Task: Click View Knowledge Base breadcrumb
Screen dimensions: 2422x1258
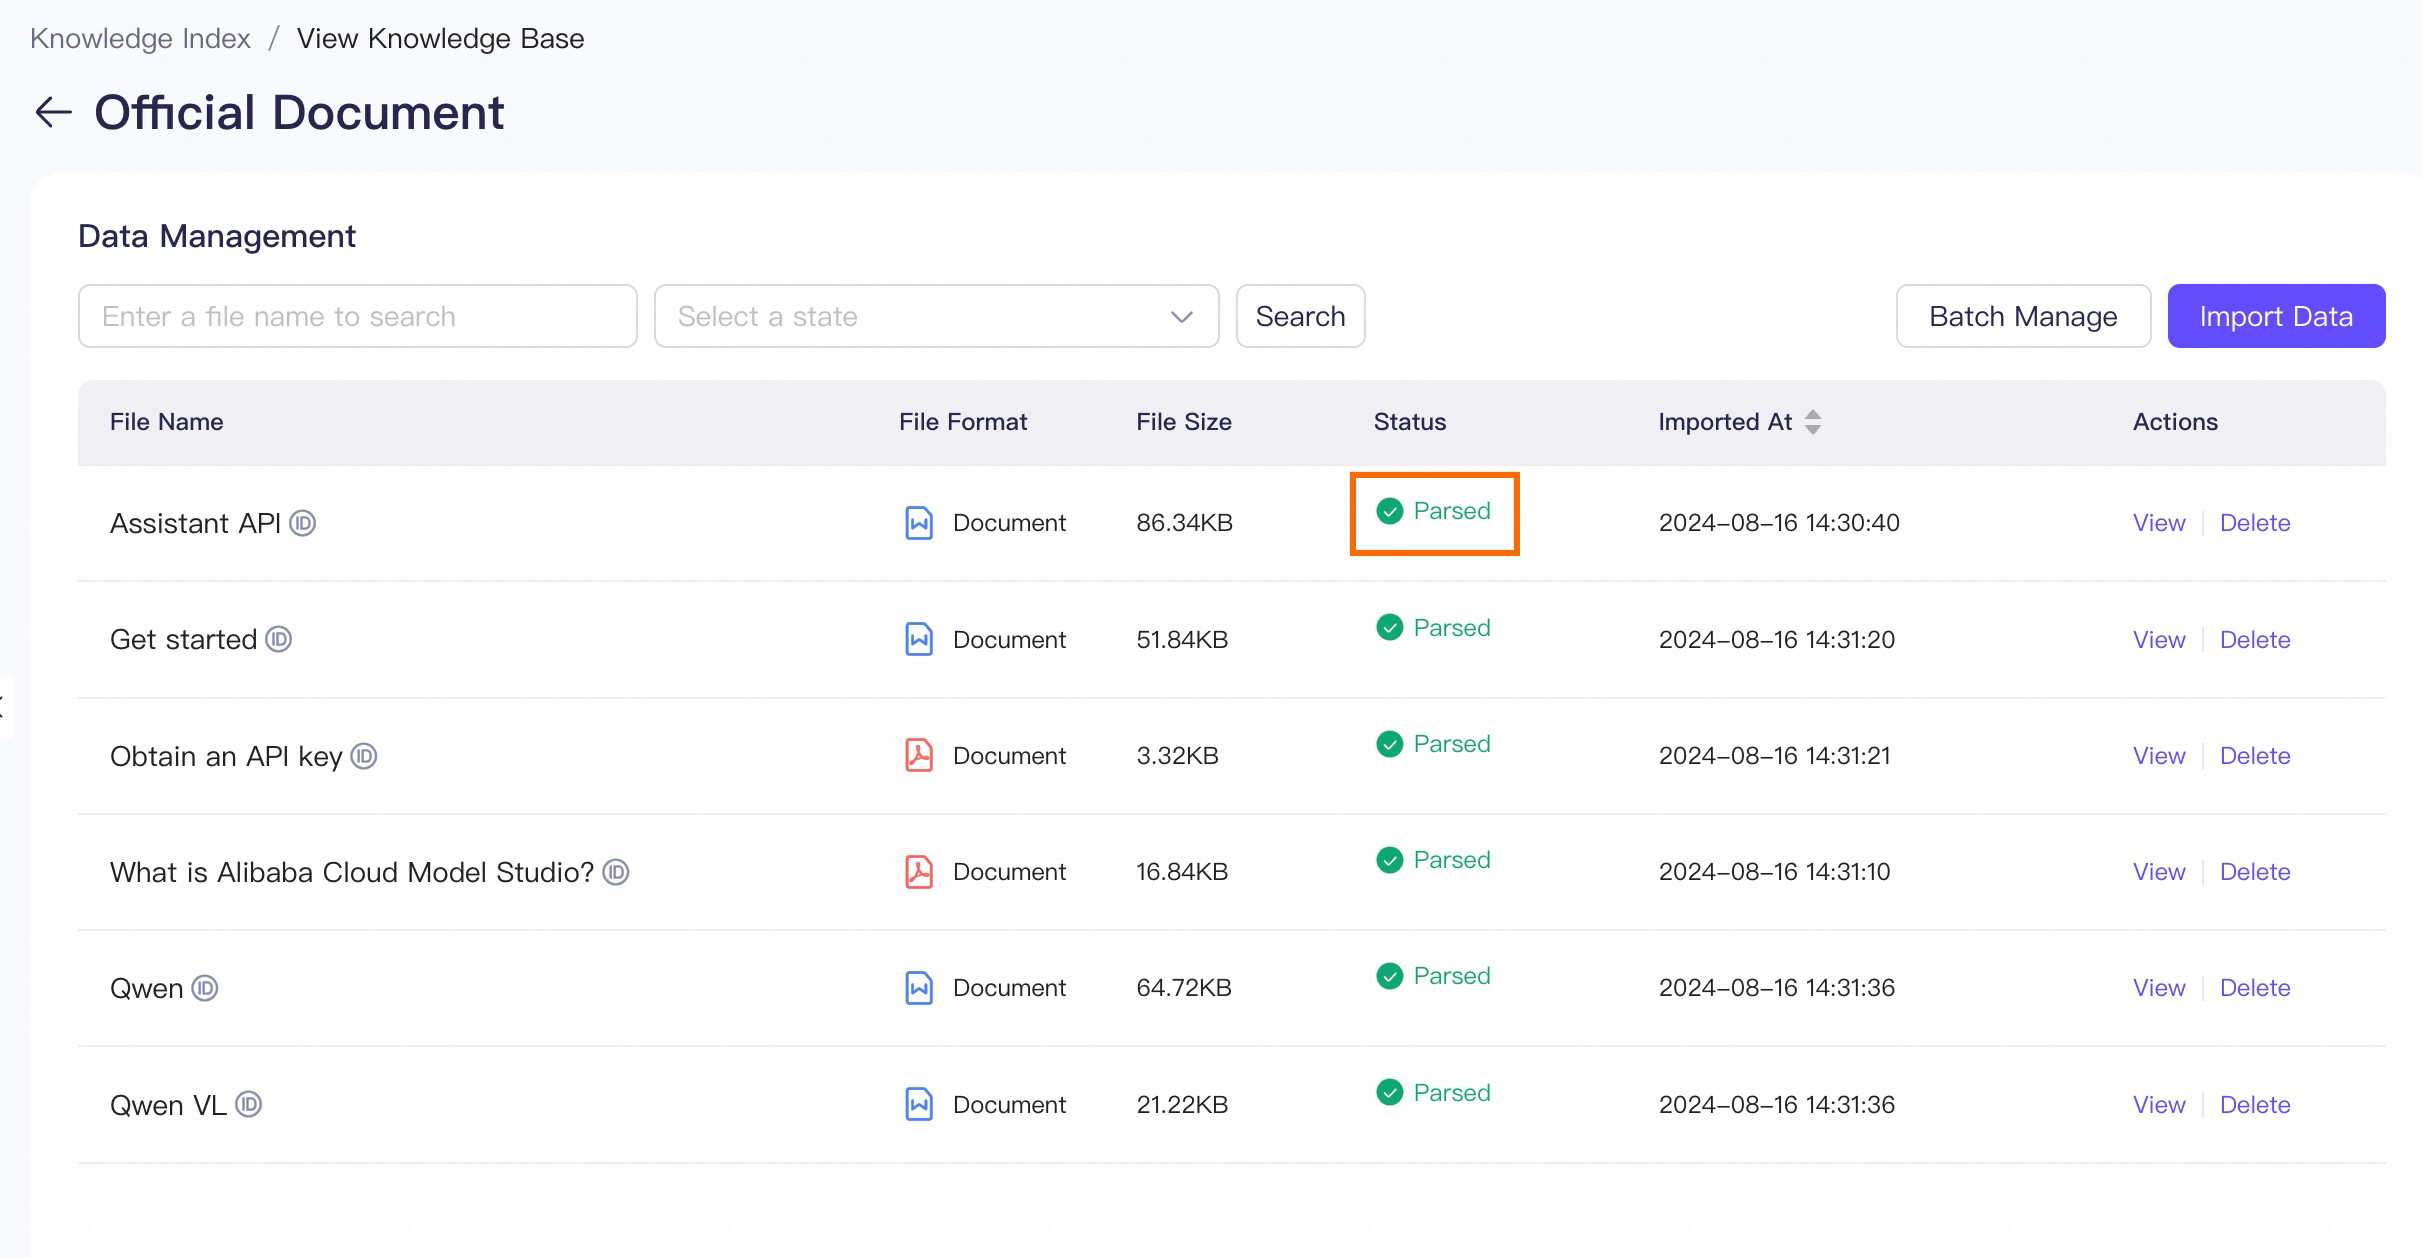Action: pos(440,38)
